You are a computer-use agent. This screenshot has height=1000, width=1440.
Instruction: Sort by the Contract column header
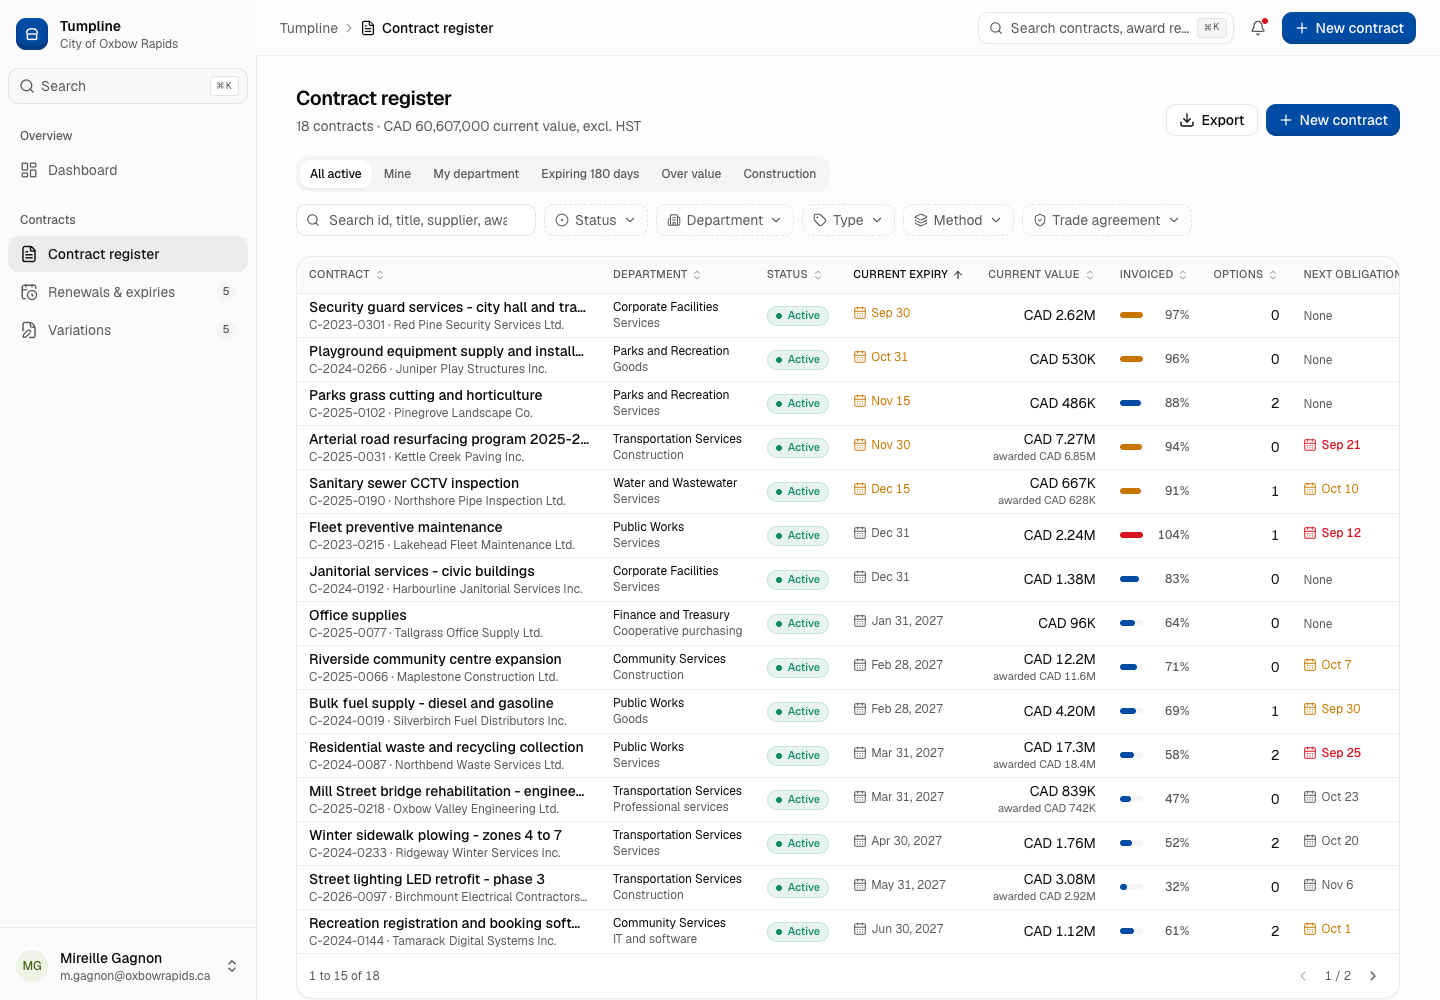pyautogui.click(x=346, y=274)
